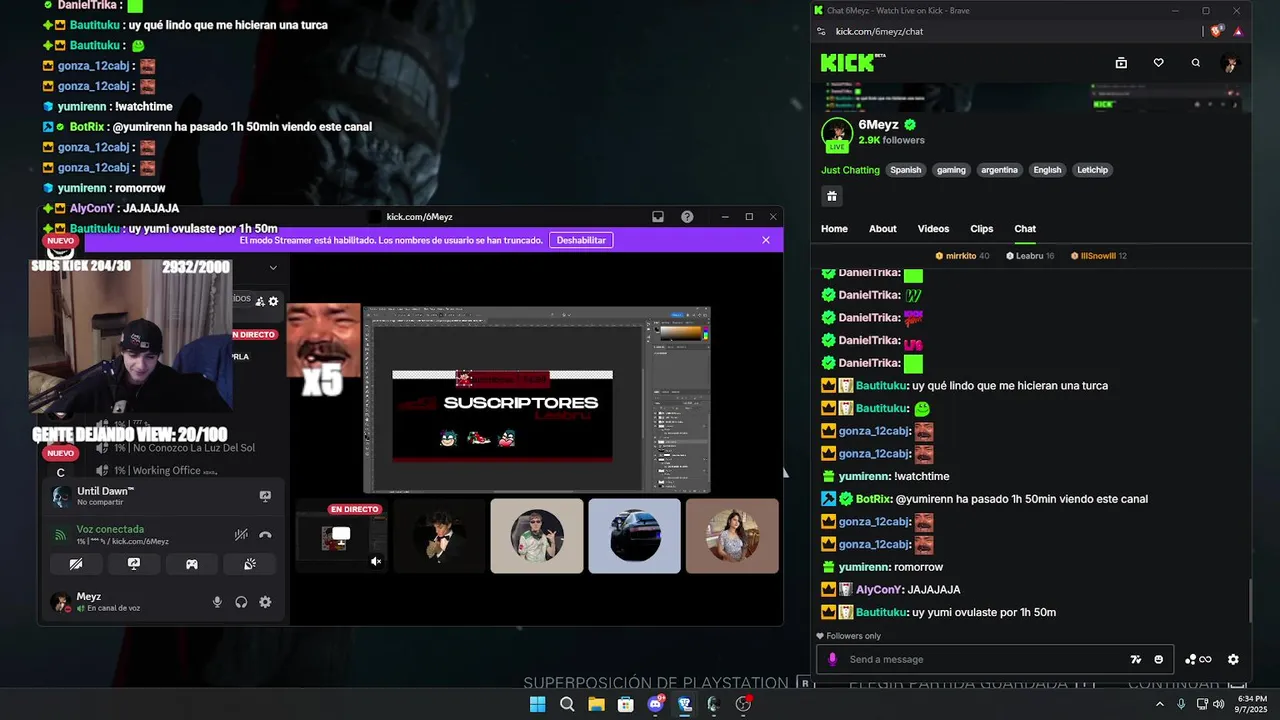Click AlyConY username in Kick chat
The image size is (1280, 720).
pos(879,590)
